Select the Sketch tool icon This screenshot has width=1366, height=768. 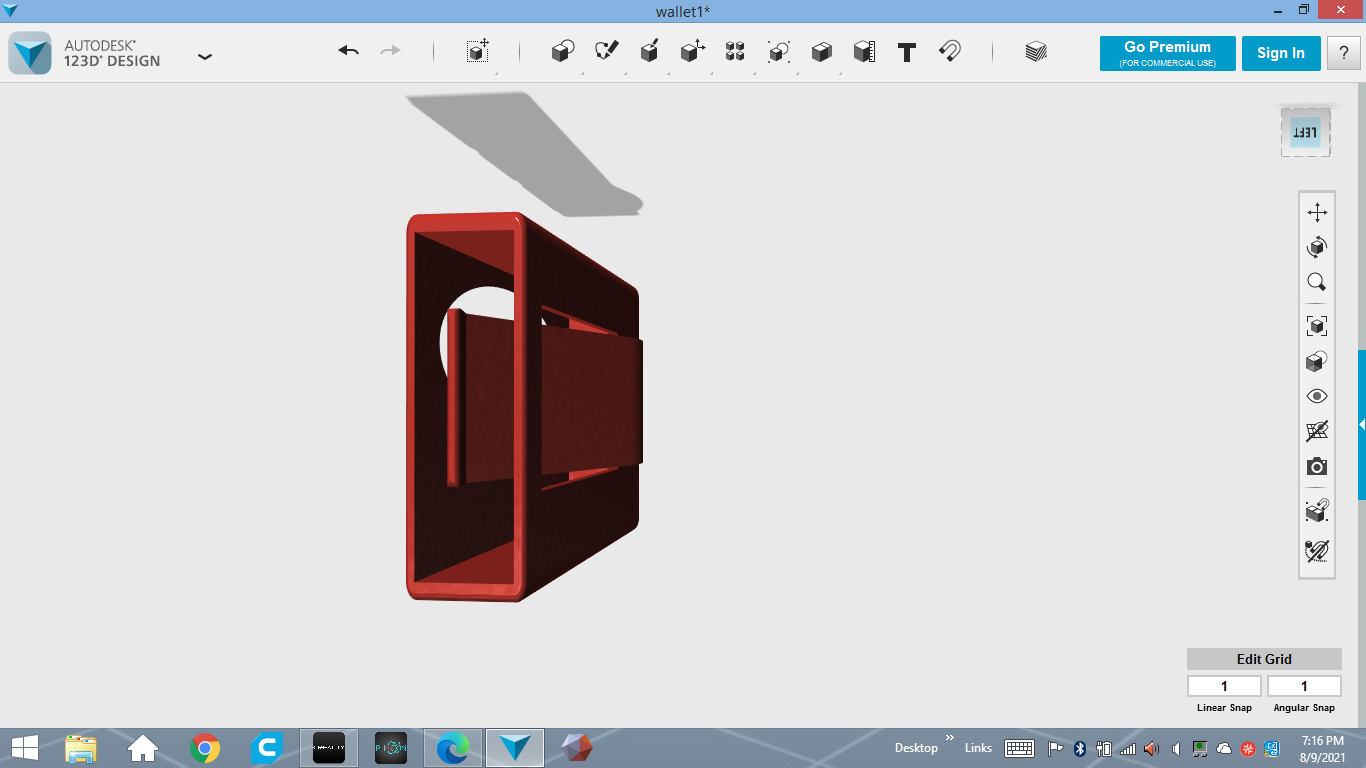click(x=606, y=52)
